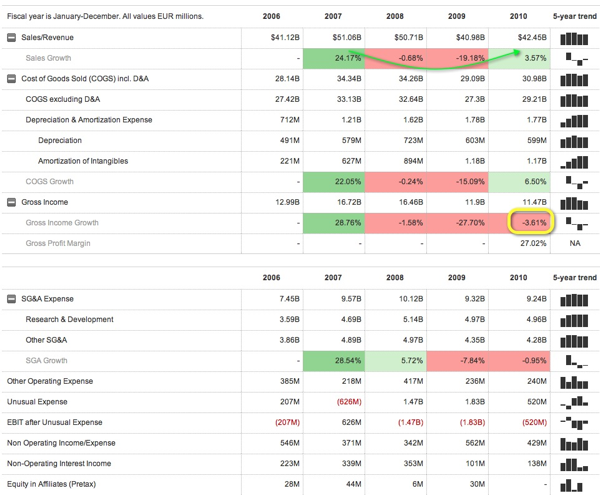Viewport: 600px width, 495px height.
Task: Click the 28.54% SGA growth cell
Action: (334, 360)
